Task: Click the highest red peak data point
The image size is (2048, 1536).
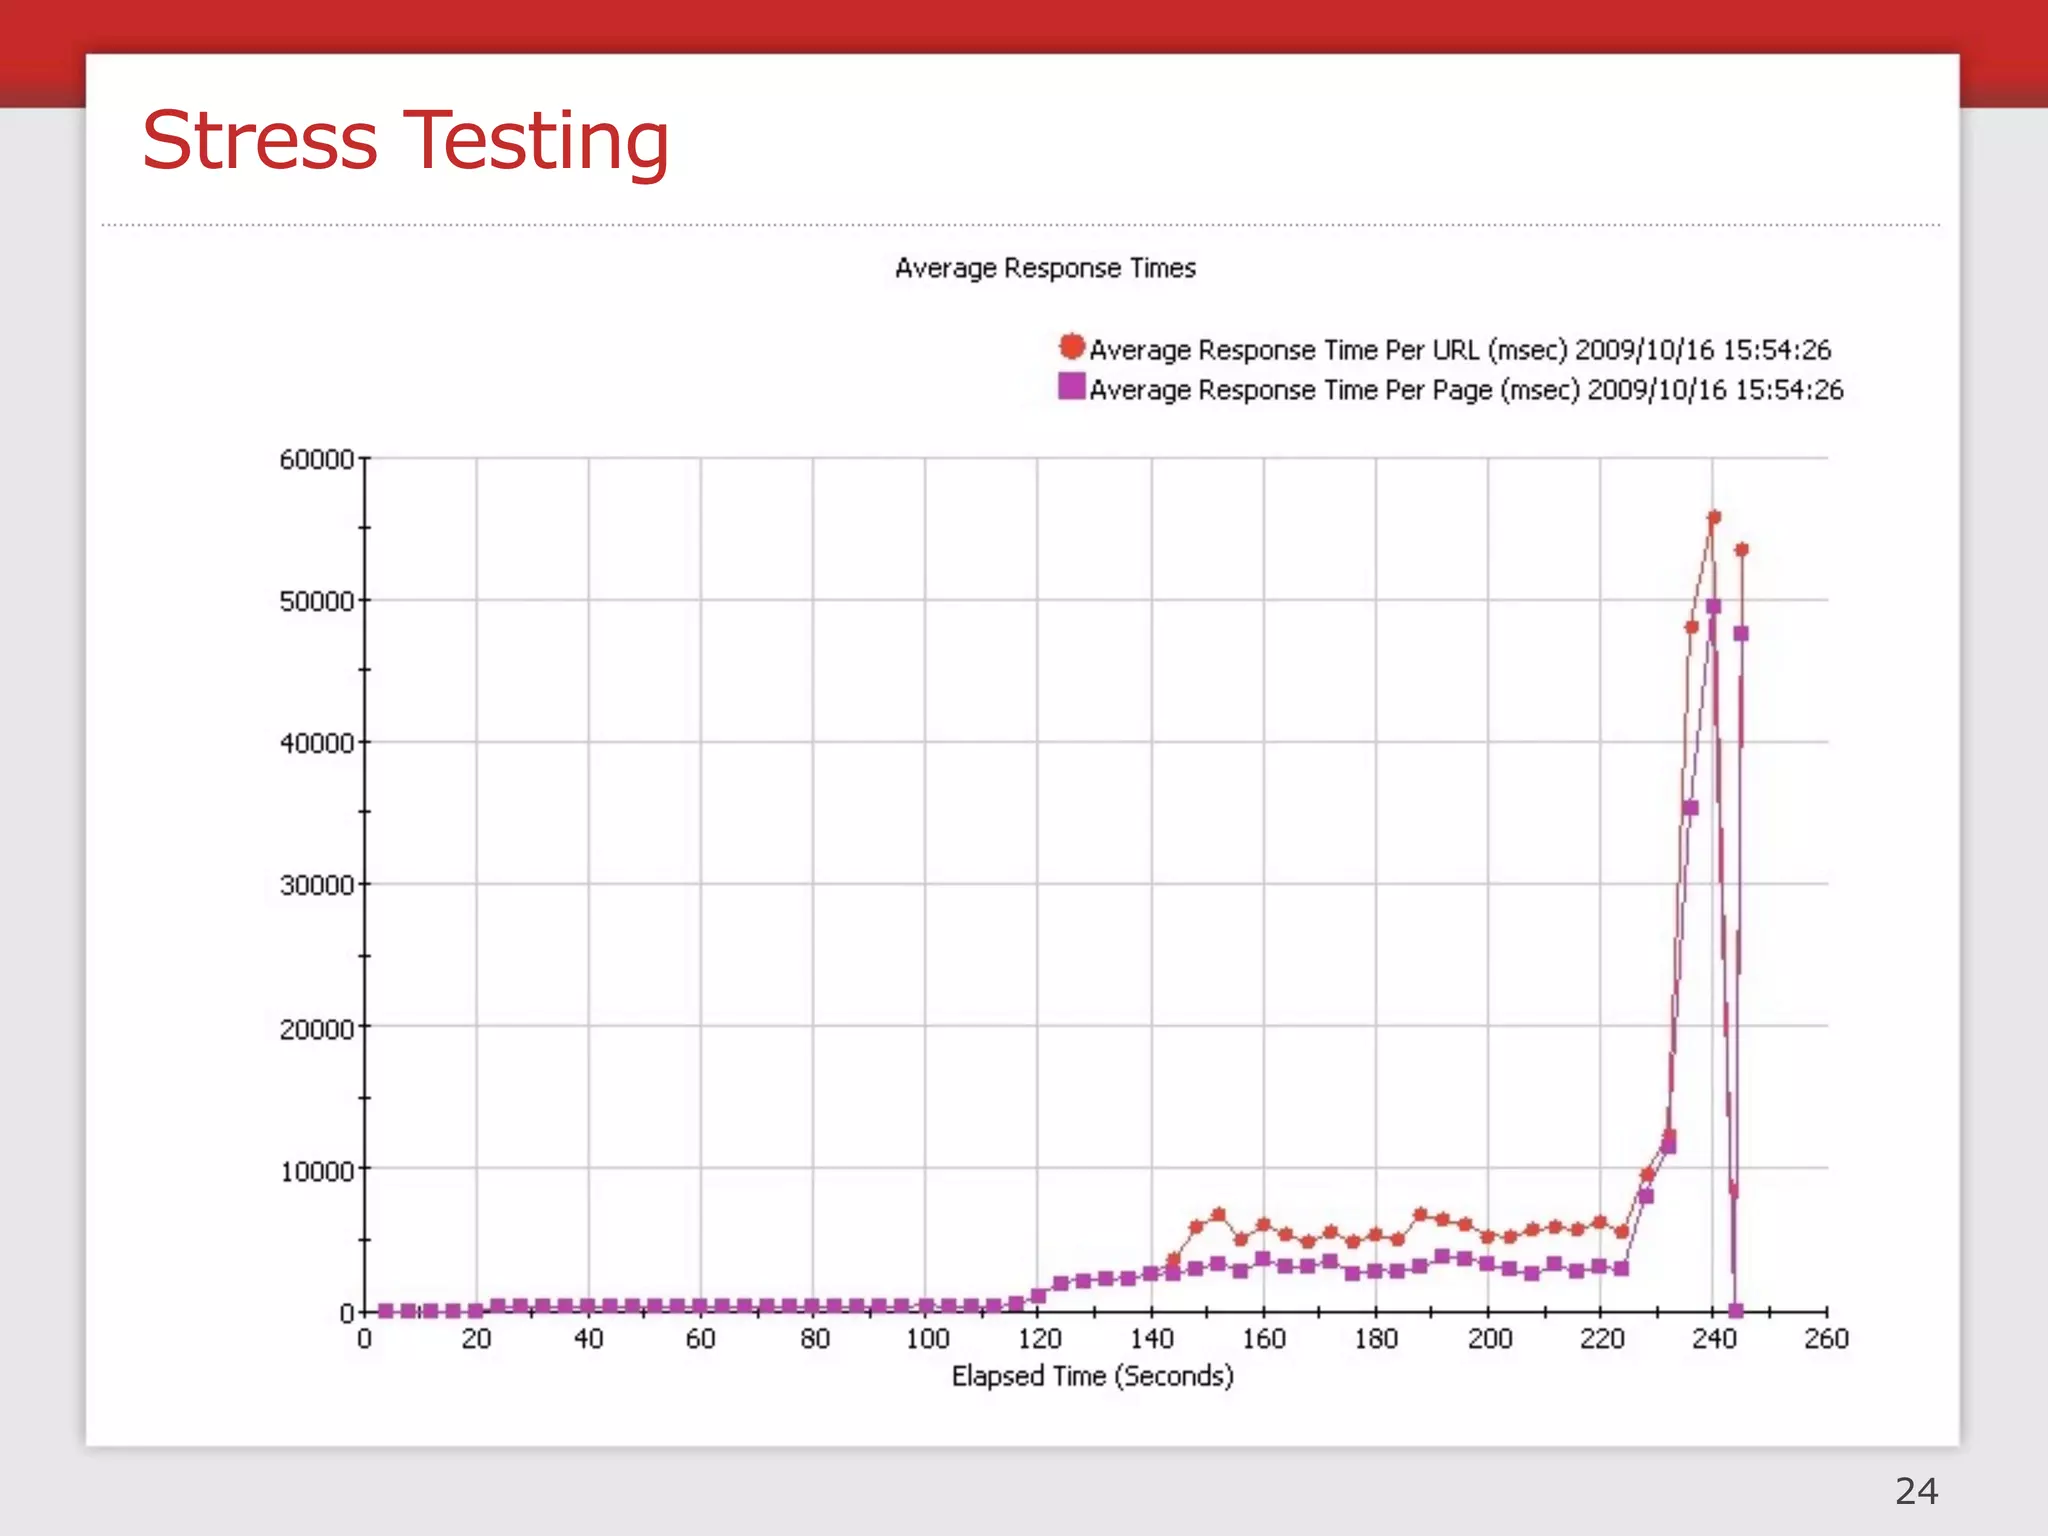Action: 1714,517
